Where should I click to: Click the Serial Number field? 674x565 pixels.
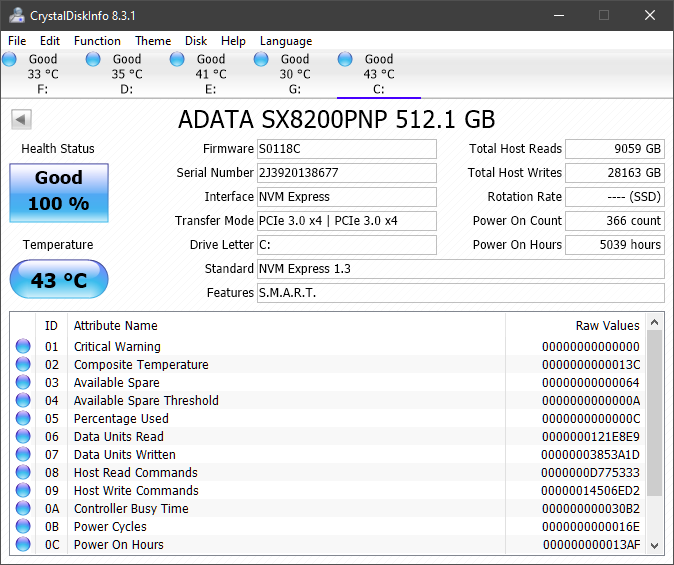[347, 173]
